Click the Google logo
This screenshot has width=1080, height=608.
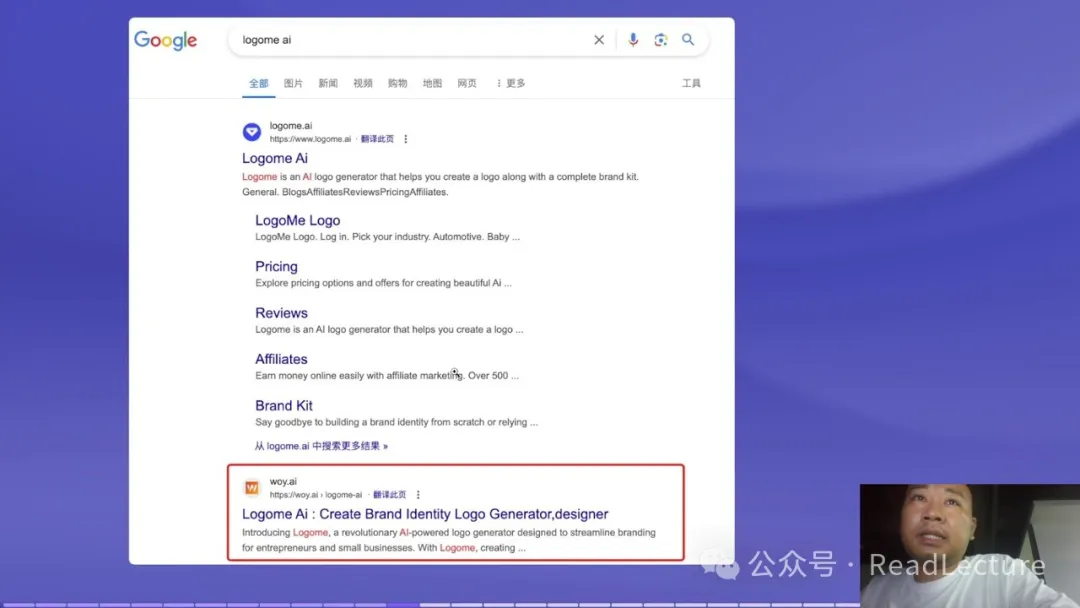click(x=166, y=40)
